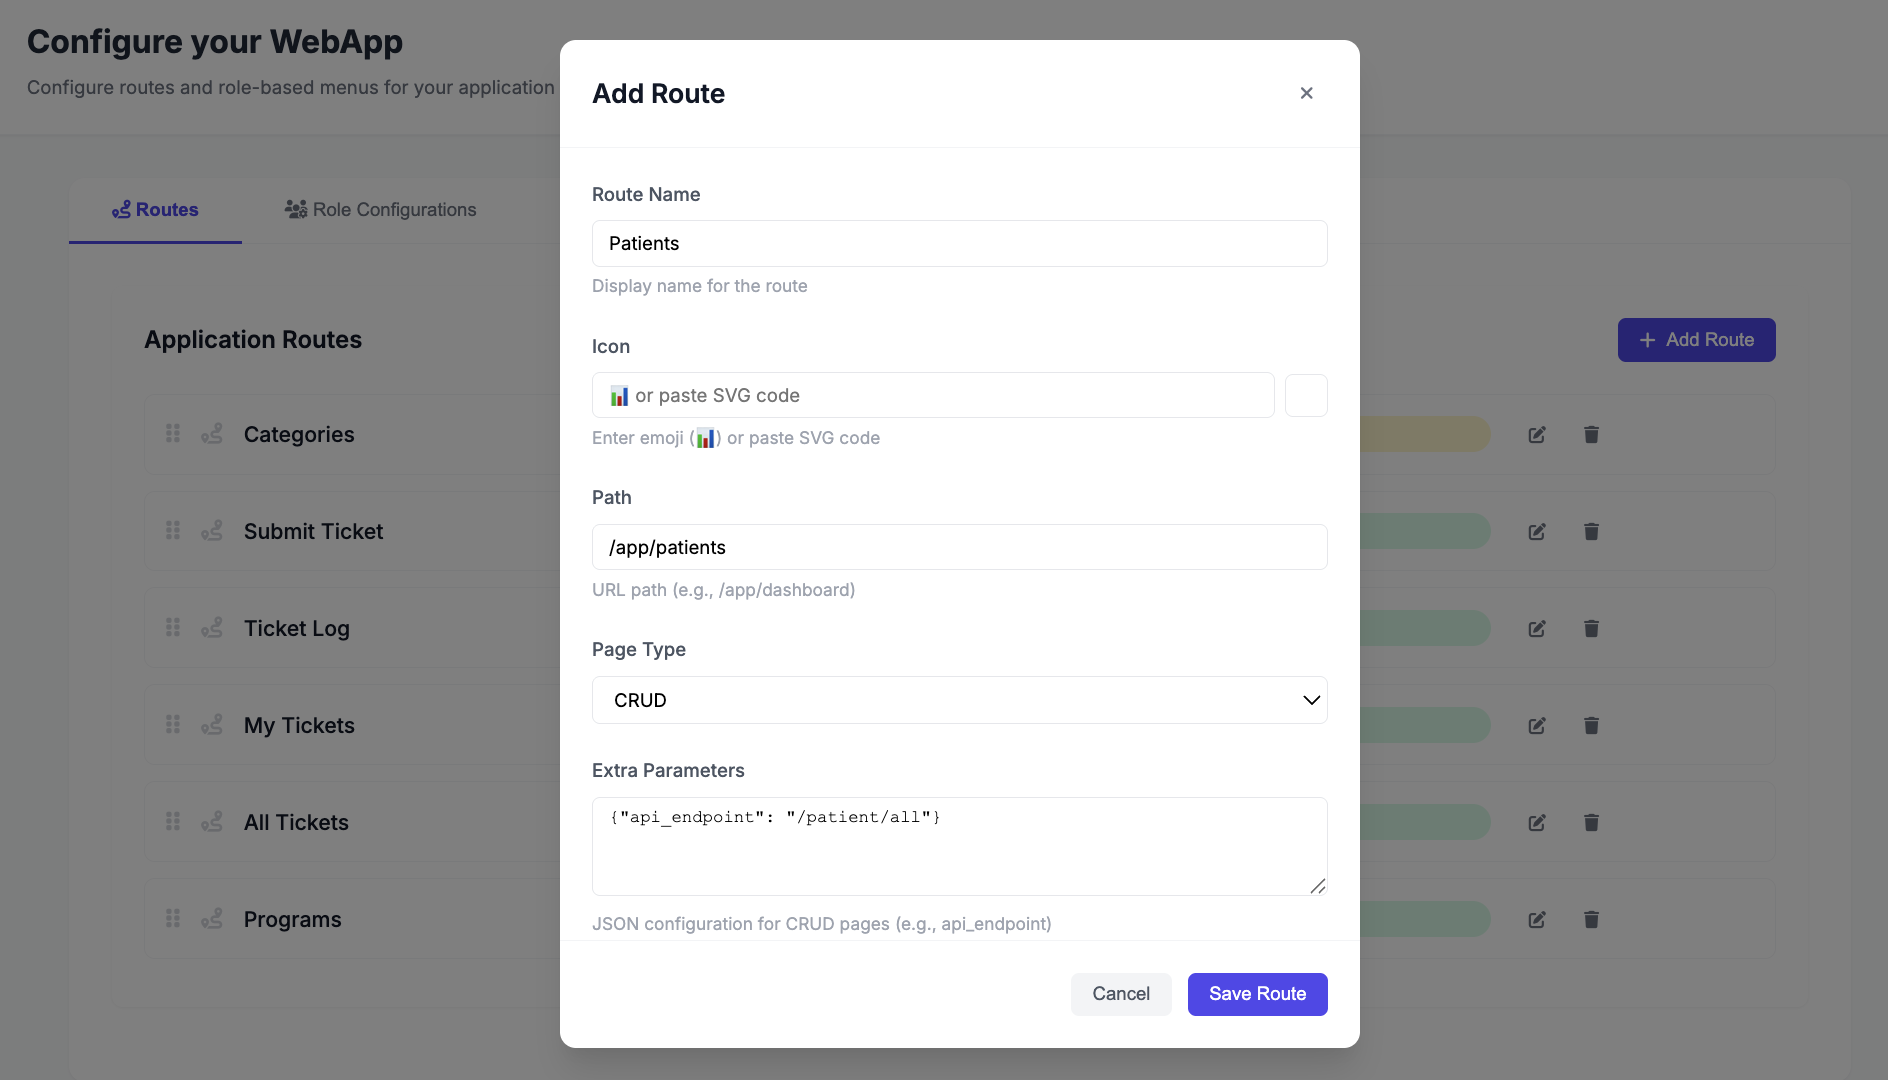Click the Configure your WebApp title
Screen dimensions: 1888x1080
pos(215,42)
